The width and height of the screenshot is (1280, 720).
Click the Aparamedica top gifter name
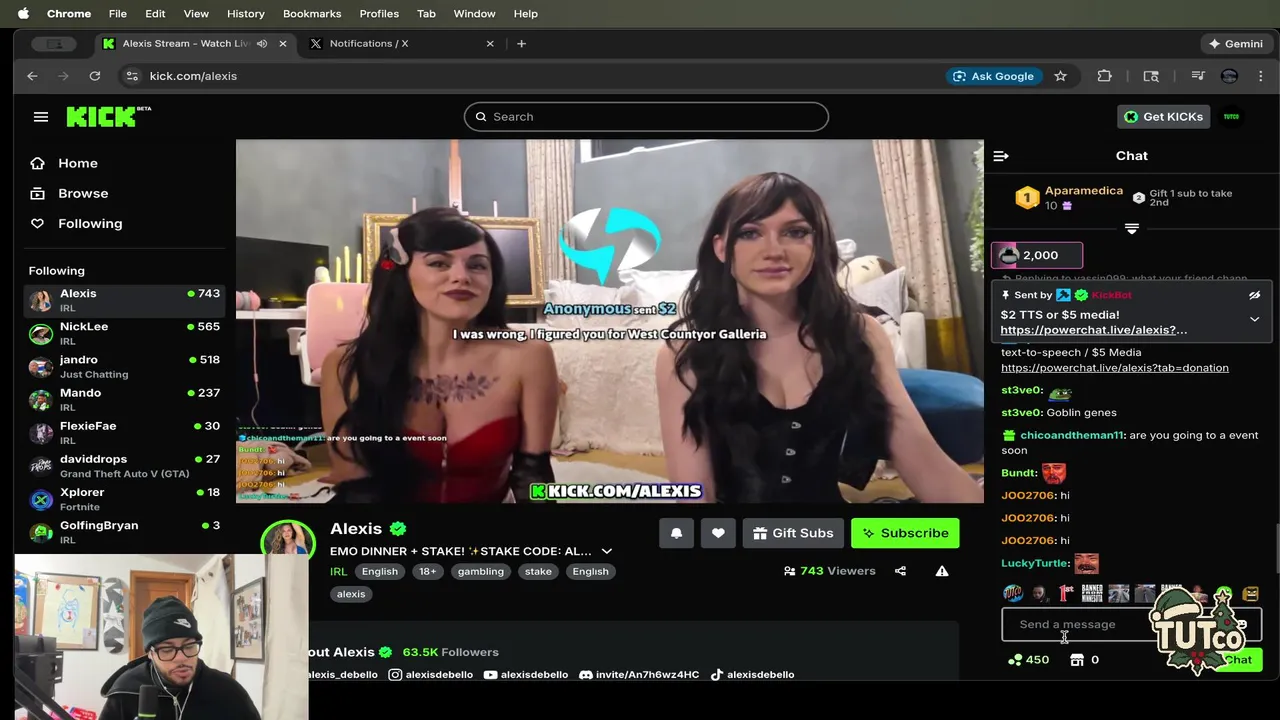(1083, 191)
